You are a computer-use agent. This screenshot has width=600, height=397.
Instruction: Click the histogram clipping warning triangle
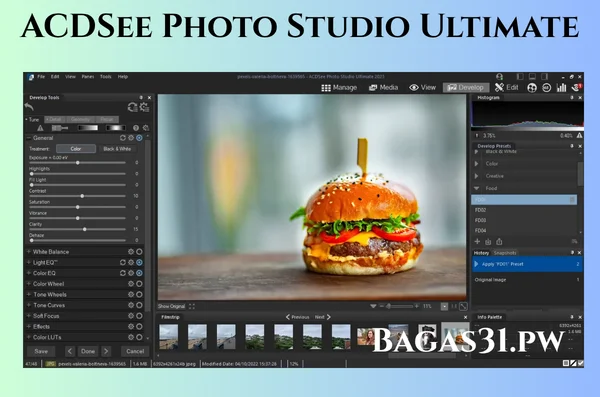pyautogui.click(x=580, y=136)
